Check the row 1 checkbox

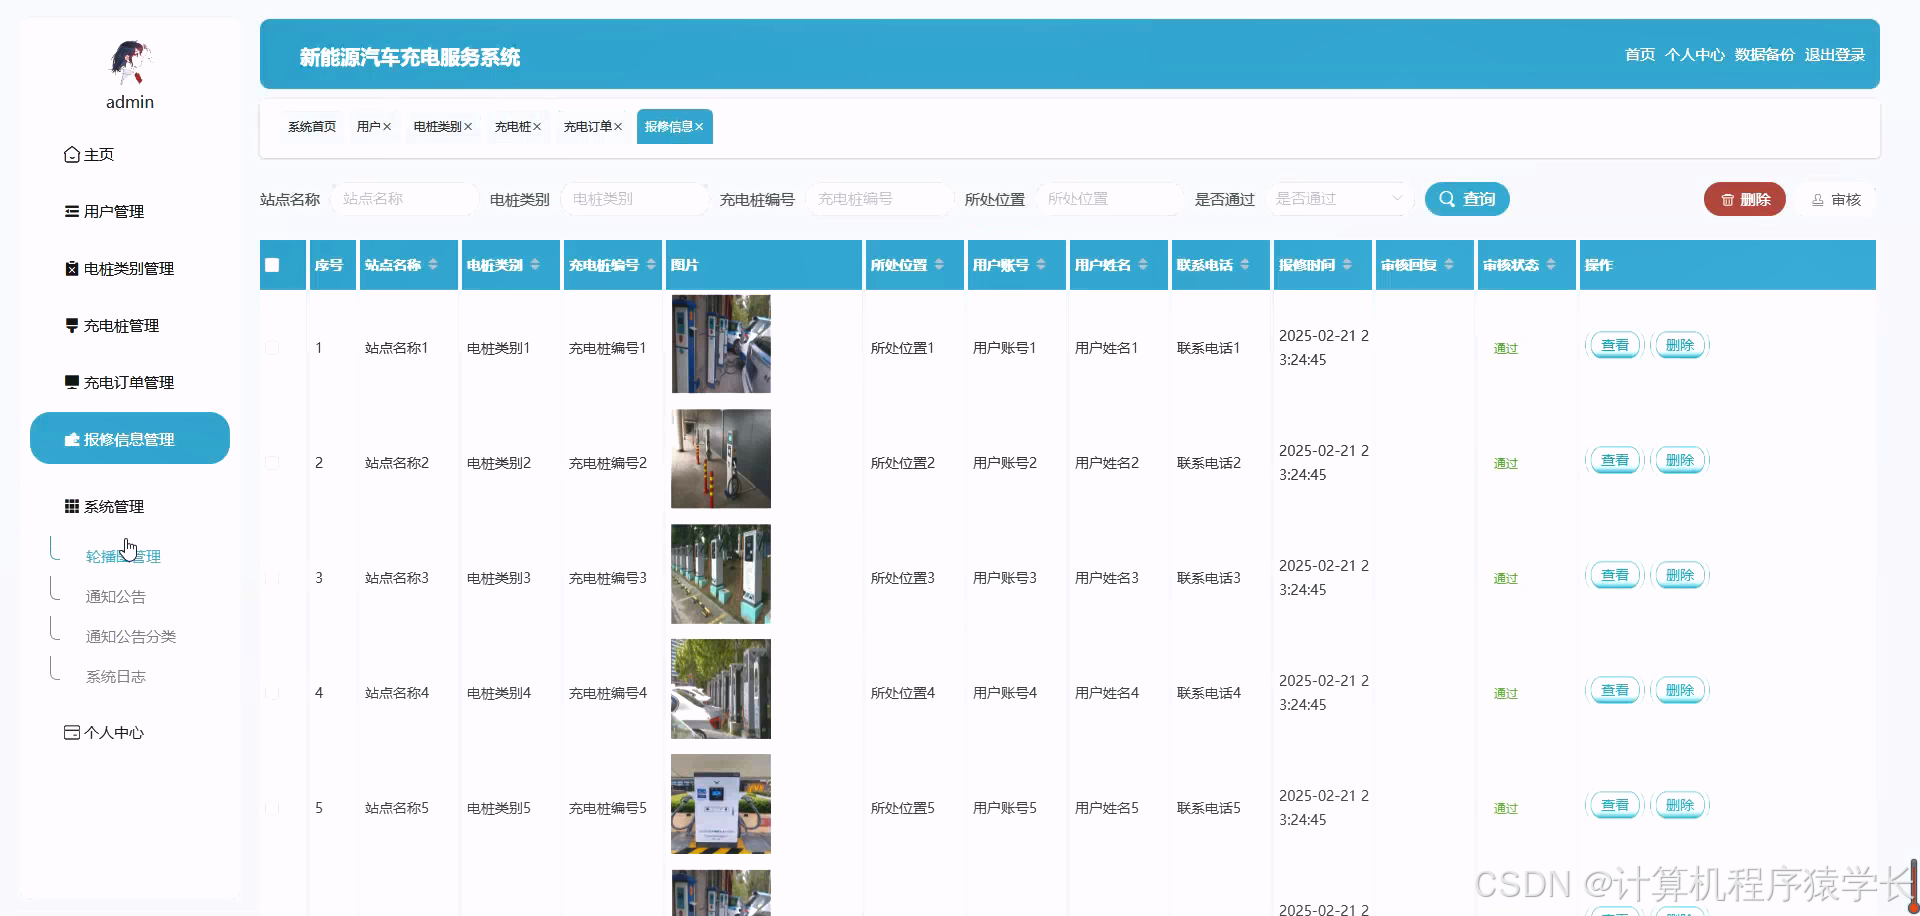click(272, 348)
